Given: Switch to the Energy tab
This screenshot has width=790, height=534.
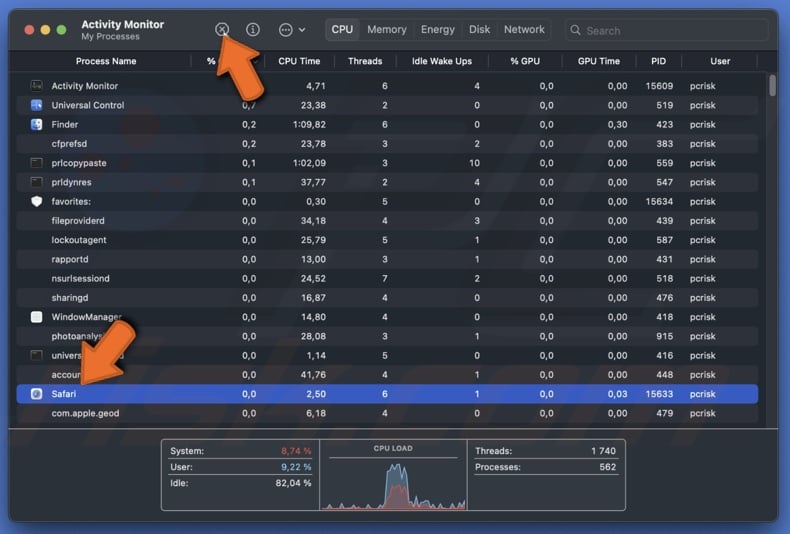Looking at the screenshot, I should pos(437,30).
